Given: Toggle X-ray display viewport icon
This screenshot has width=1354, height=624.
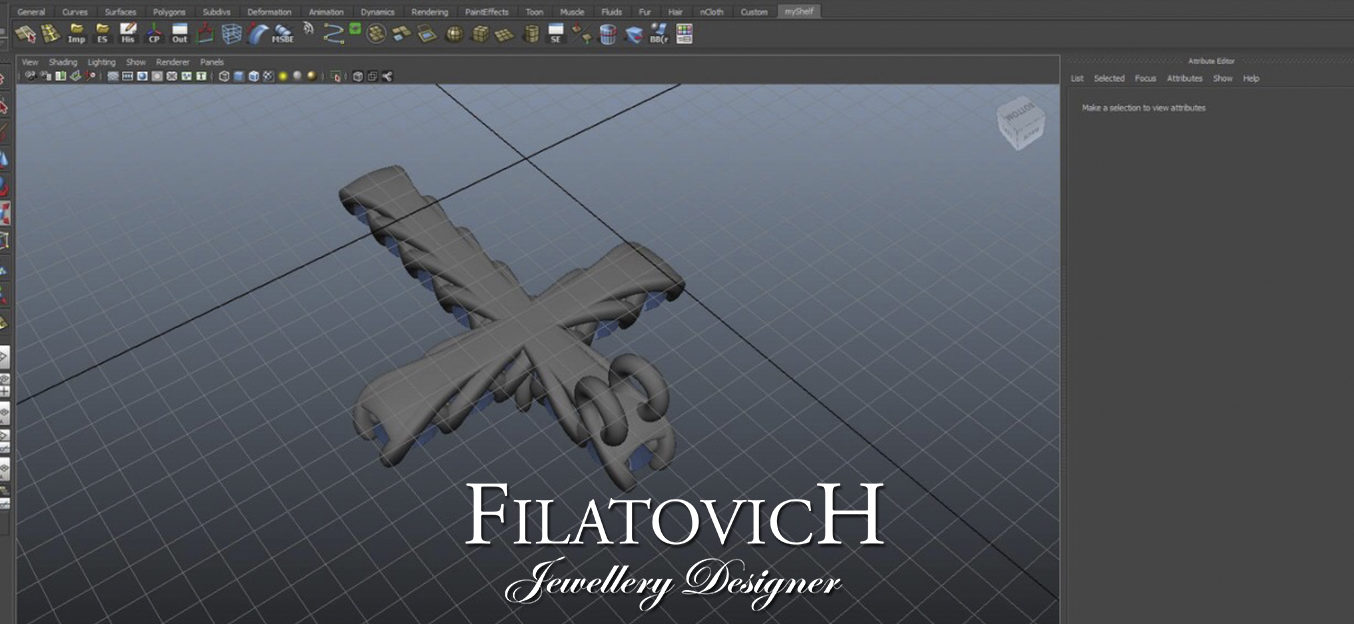Looking at the screenshot, I should 358,76.
